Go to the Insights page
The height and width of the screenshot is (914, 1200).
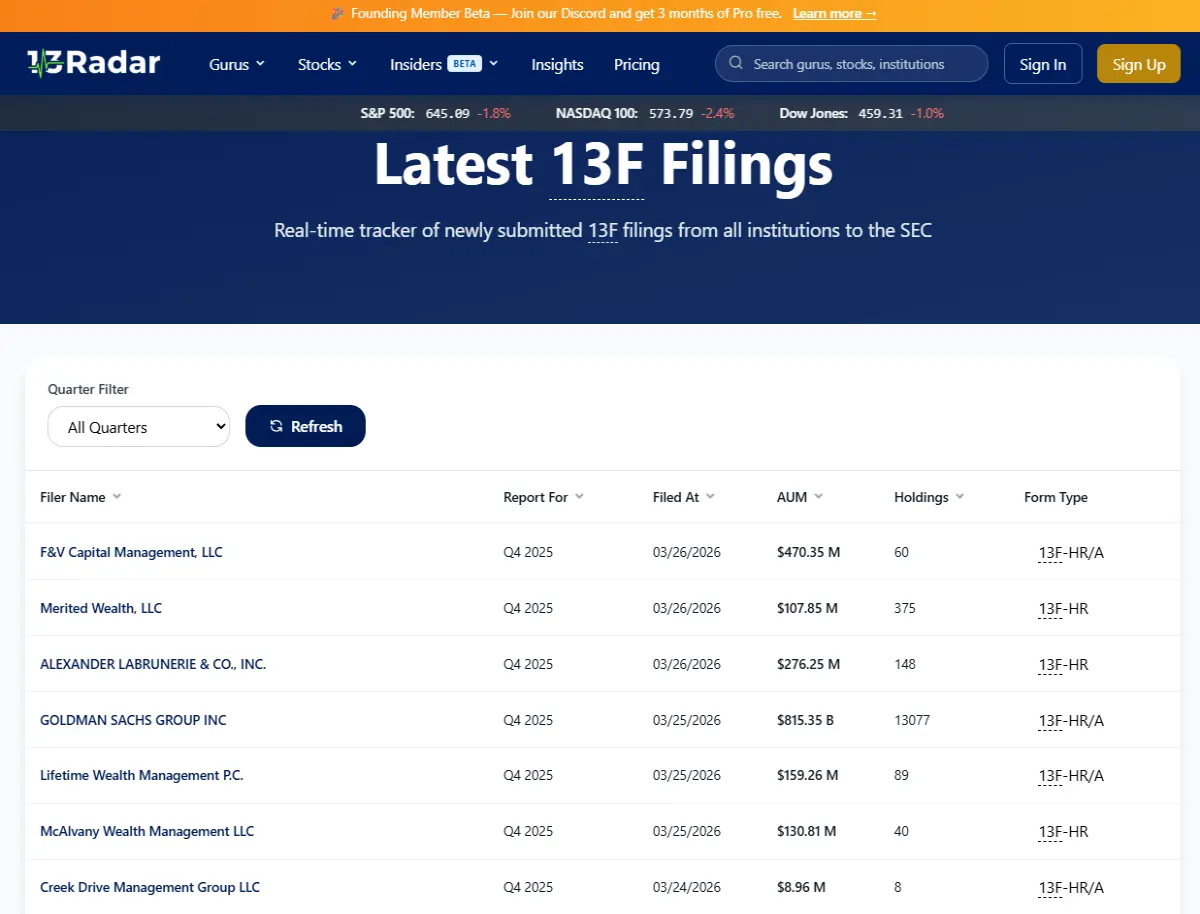(x=557, y=64)
